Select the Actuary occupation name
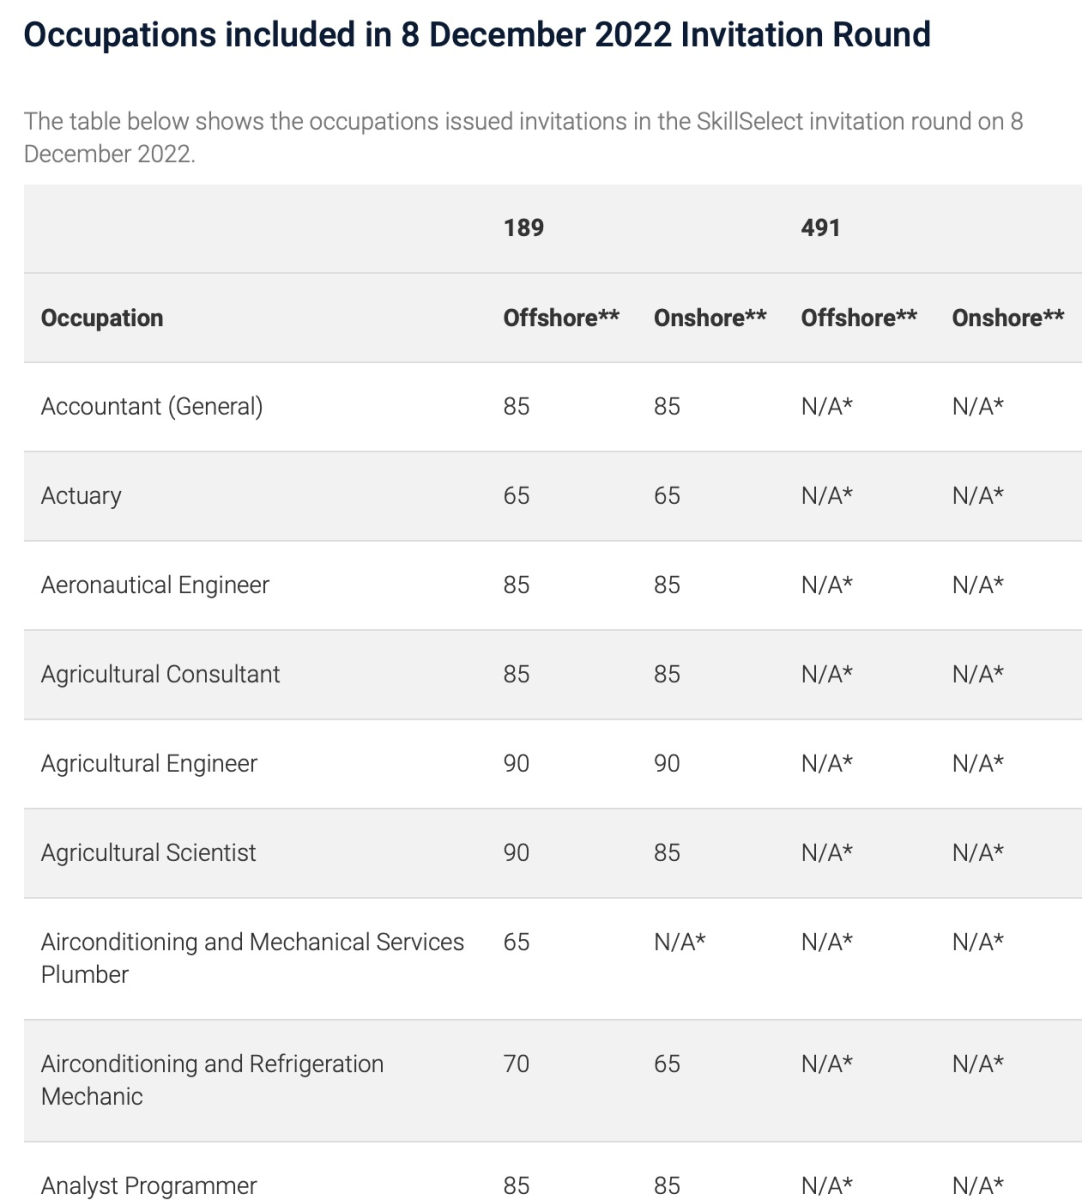 point(81,496)
